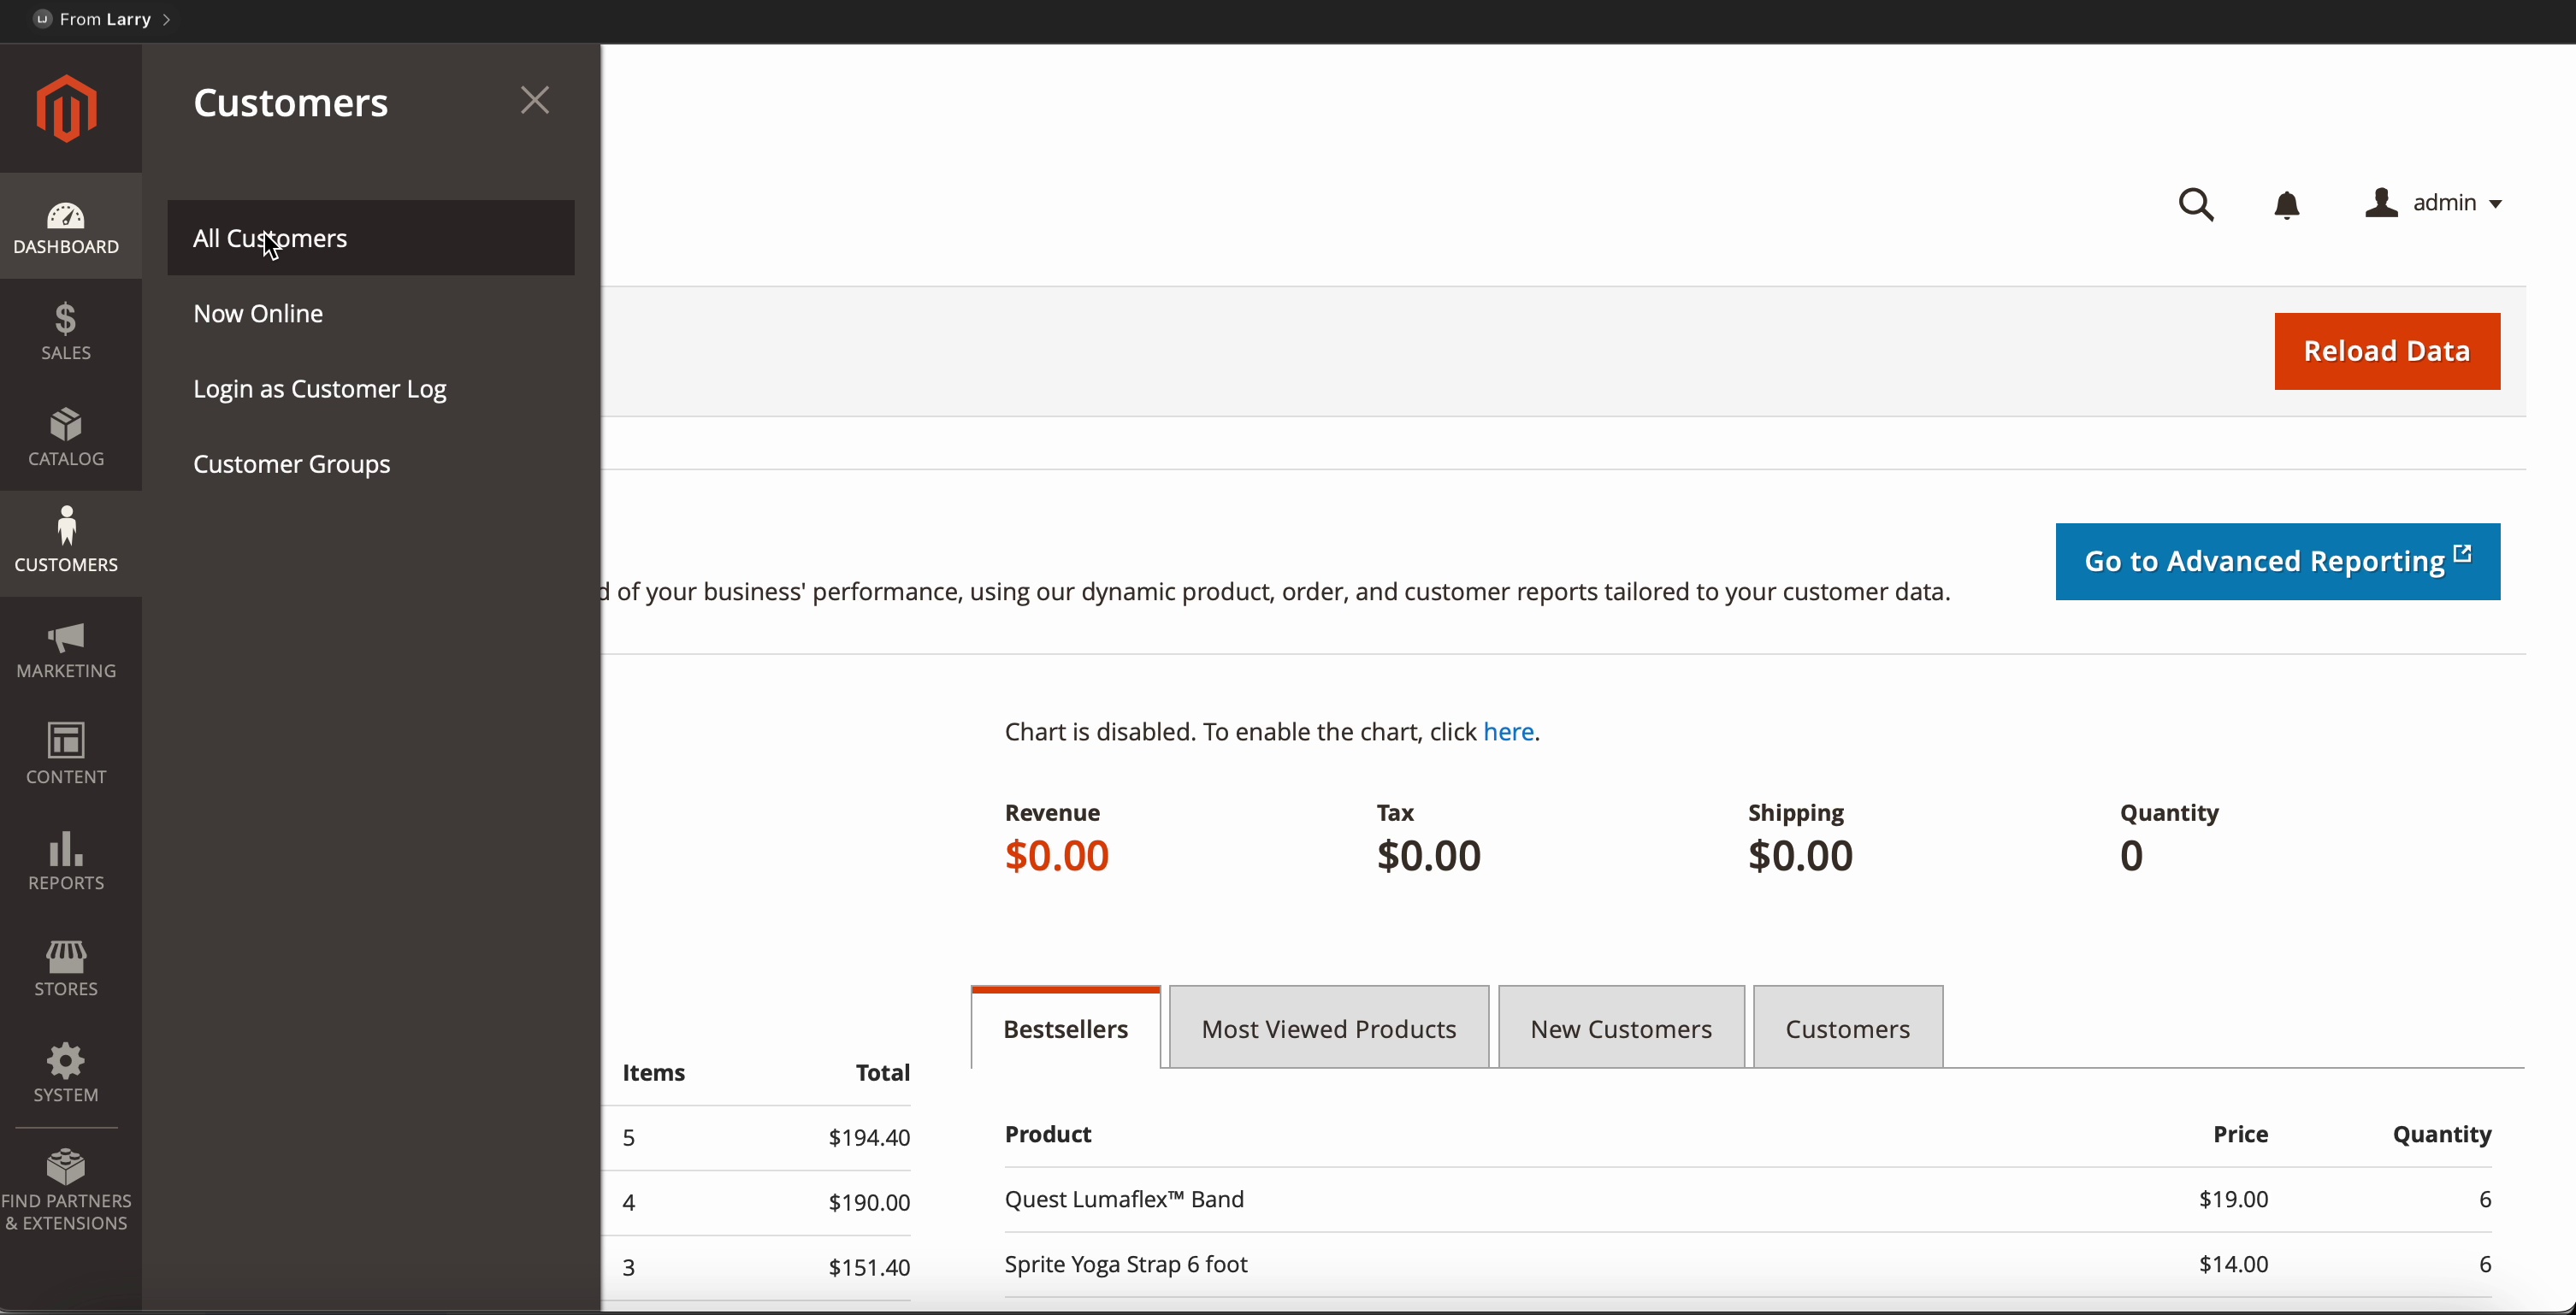
Task: Open the notifications bell
Action: tap(2287, 205)
